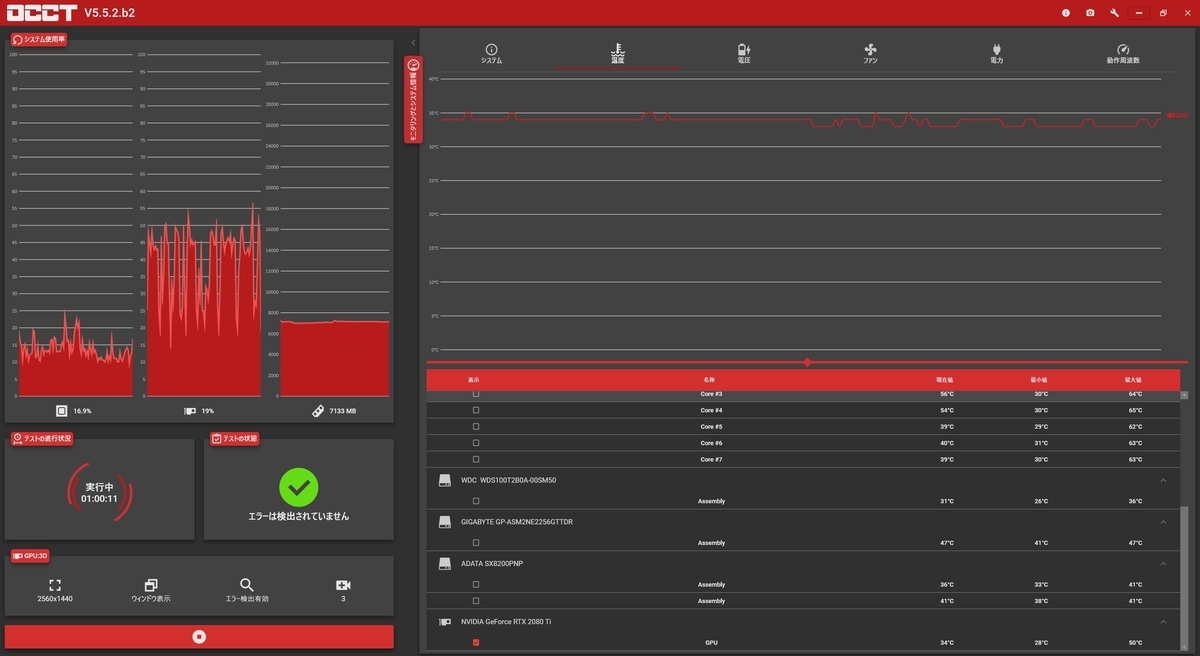Viewport: 1200px width, 656px height.
Task: Click the OCCT logo
Action: coord(42,13)
